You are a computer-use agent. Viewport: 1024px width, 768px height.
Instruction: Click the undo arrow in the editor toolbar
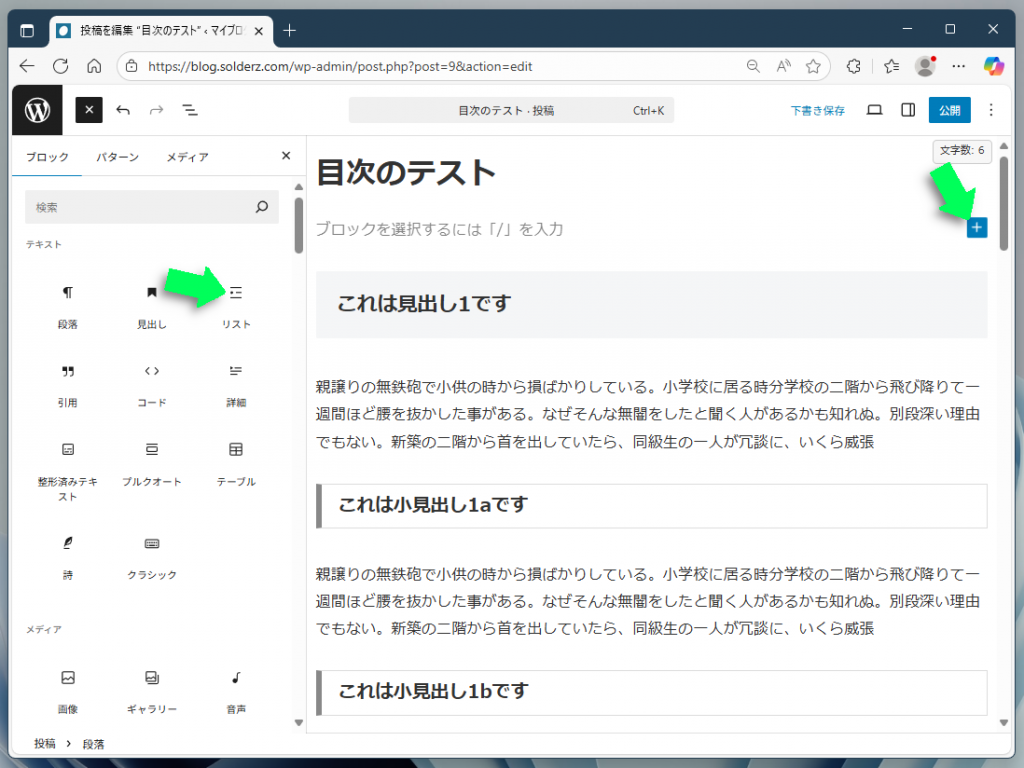tap(122, 110)
